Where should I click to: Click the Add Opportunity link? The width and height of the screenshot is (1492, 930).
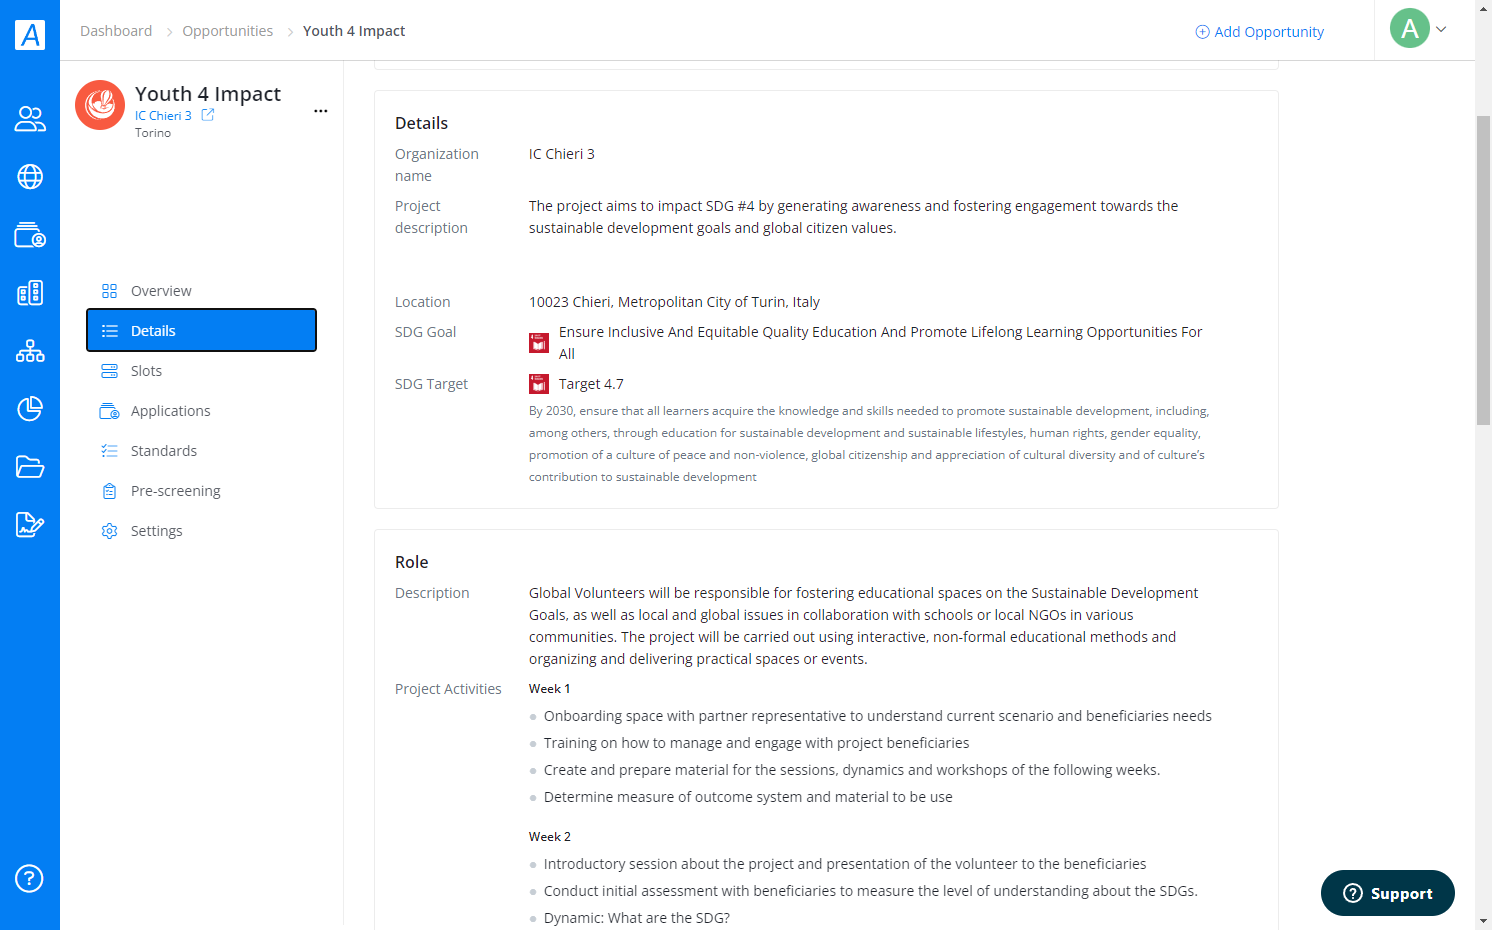[1260, 32]
